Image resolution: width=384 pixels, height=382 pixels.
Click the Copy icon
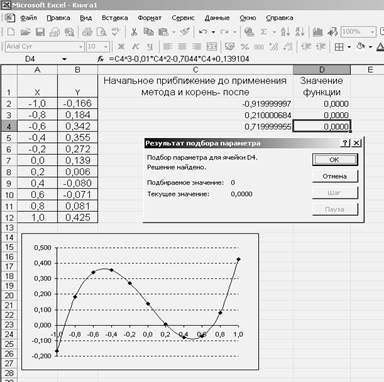point(148,32)
